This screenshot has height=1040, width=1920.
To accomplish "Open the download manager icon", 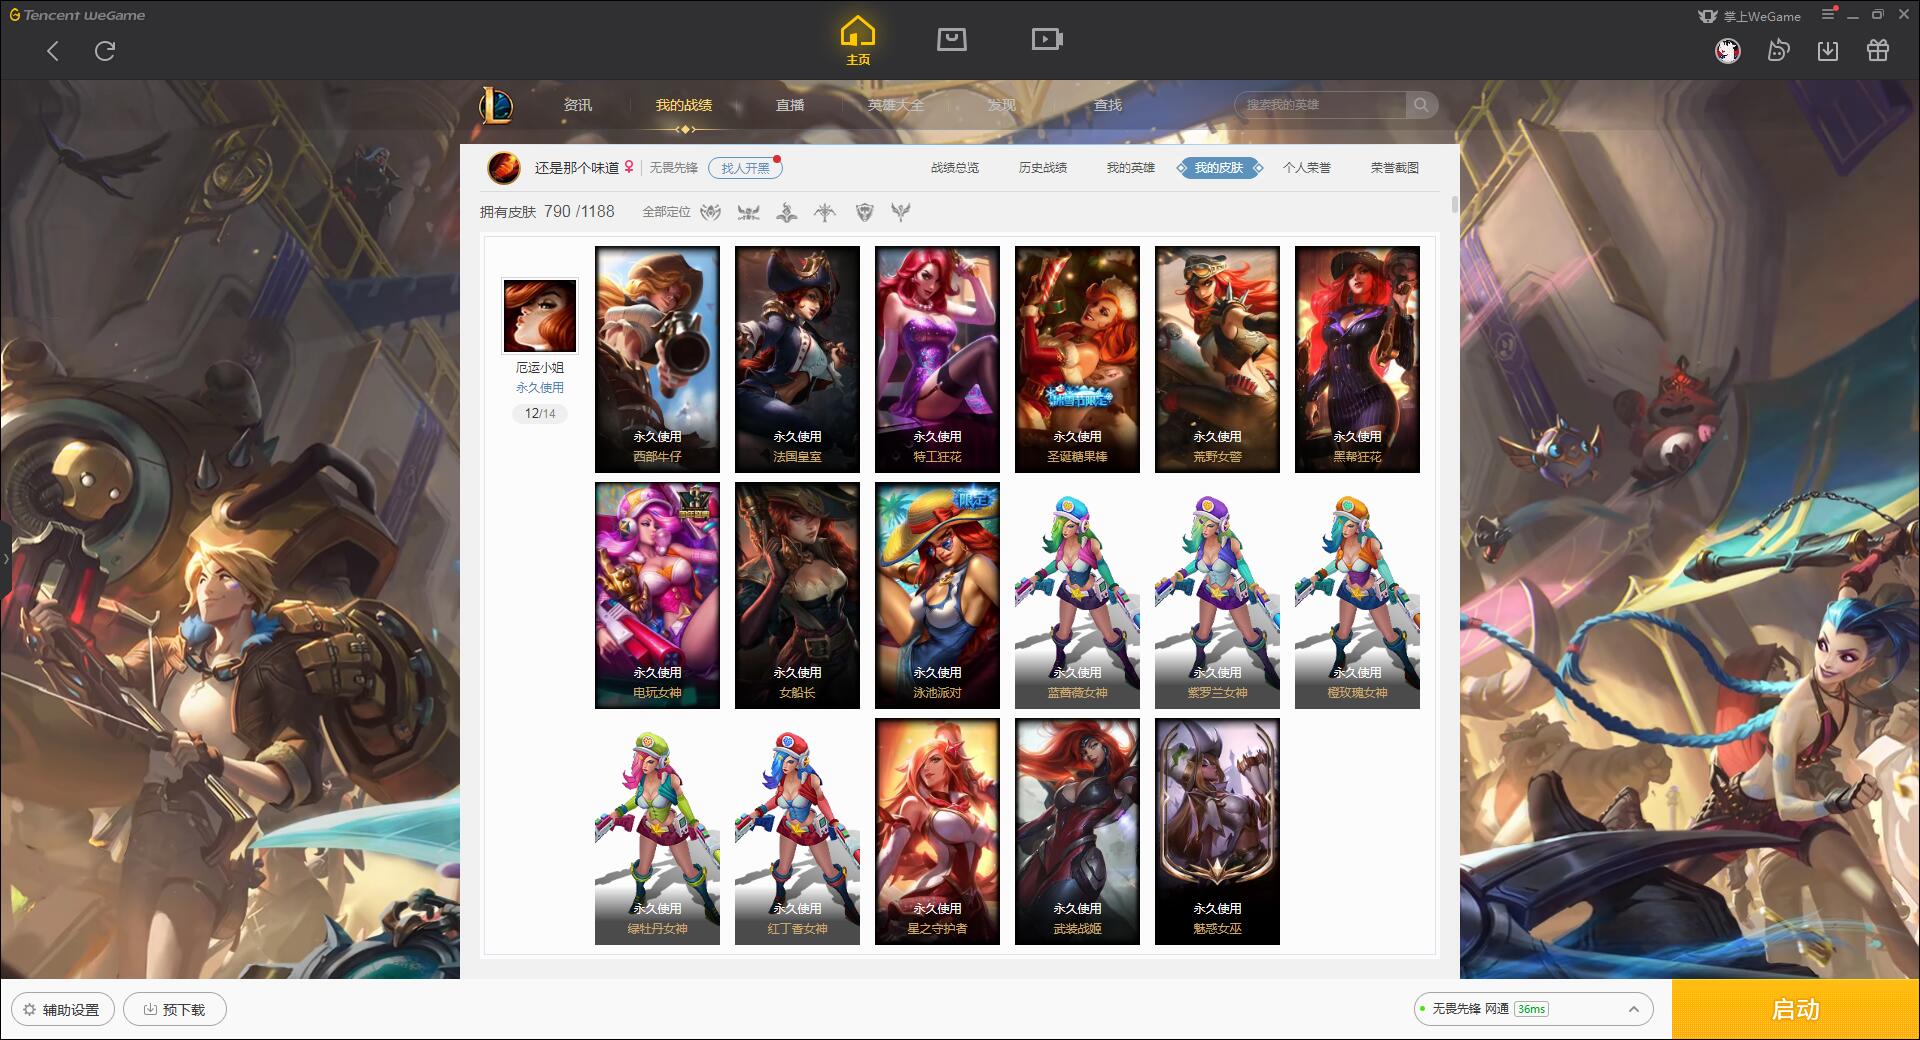I will (x=1828, y=50).
